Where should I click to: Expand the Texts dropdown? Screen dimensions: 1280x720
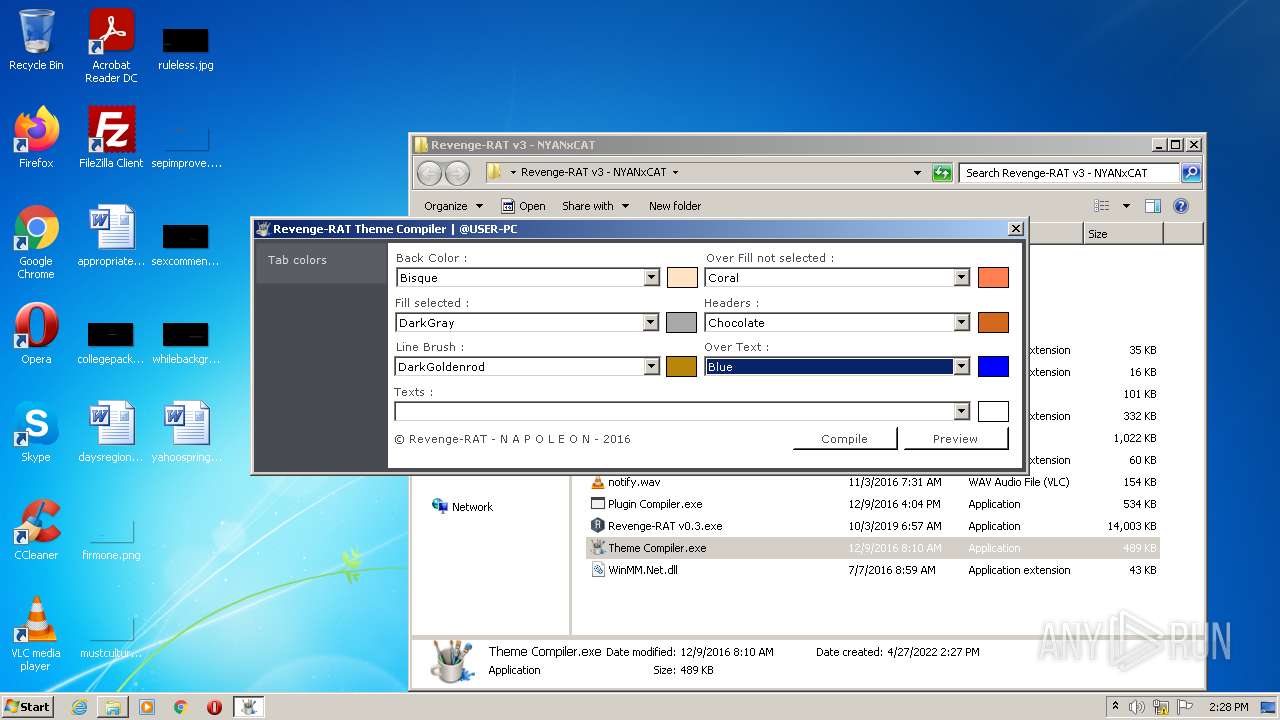(x=962, y=411)
